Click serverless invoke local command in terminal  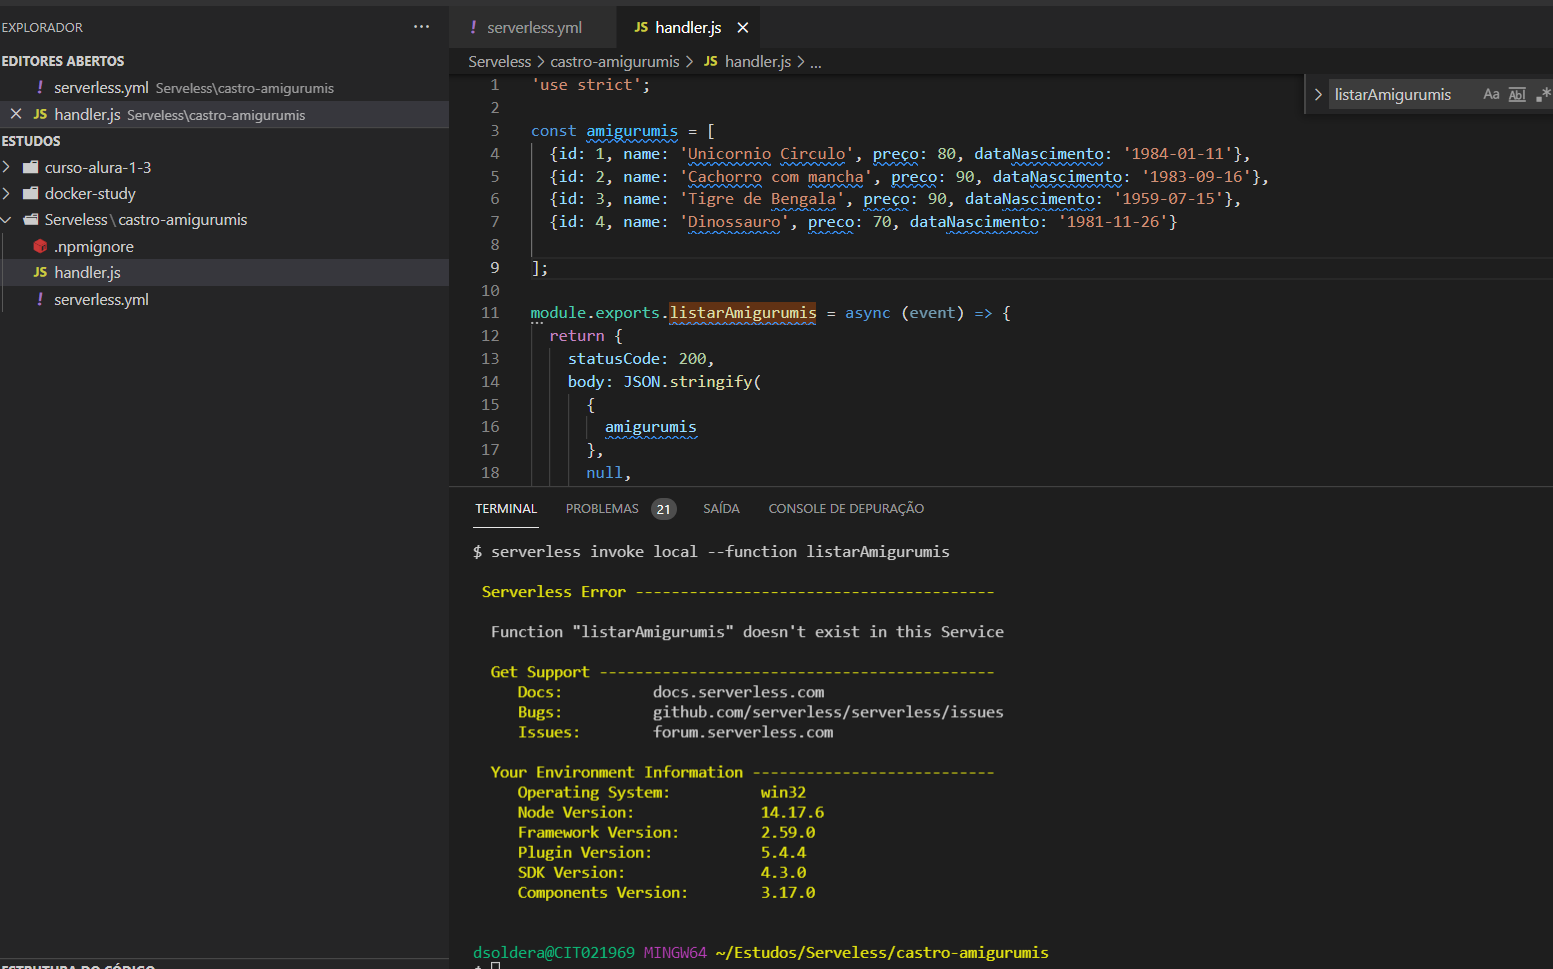click(720, 552)
